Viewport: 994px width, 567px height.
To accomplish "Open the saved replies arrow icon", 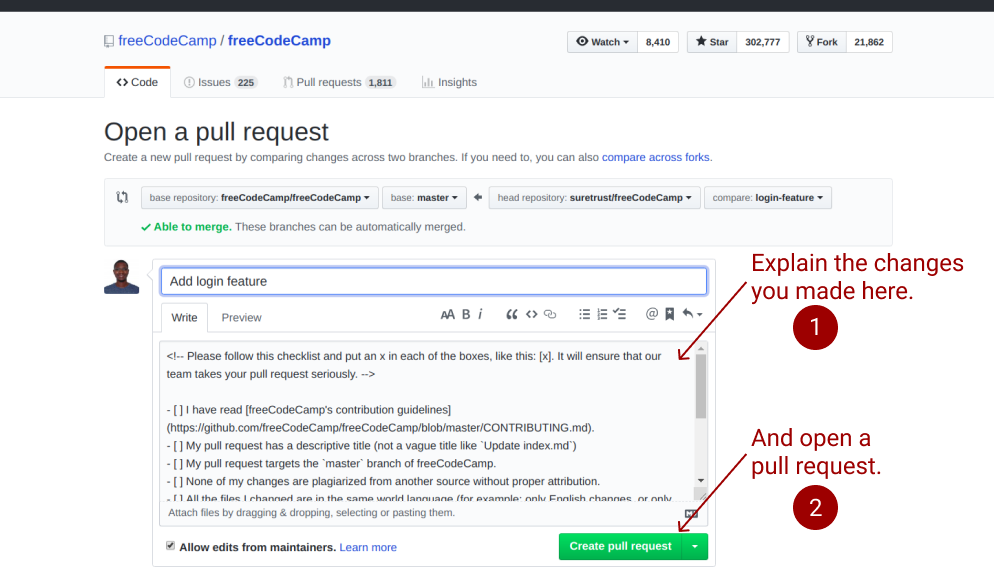I will (692, 314).
